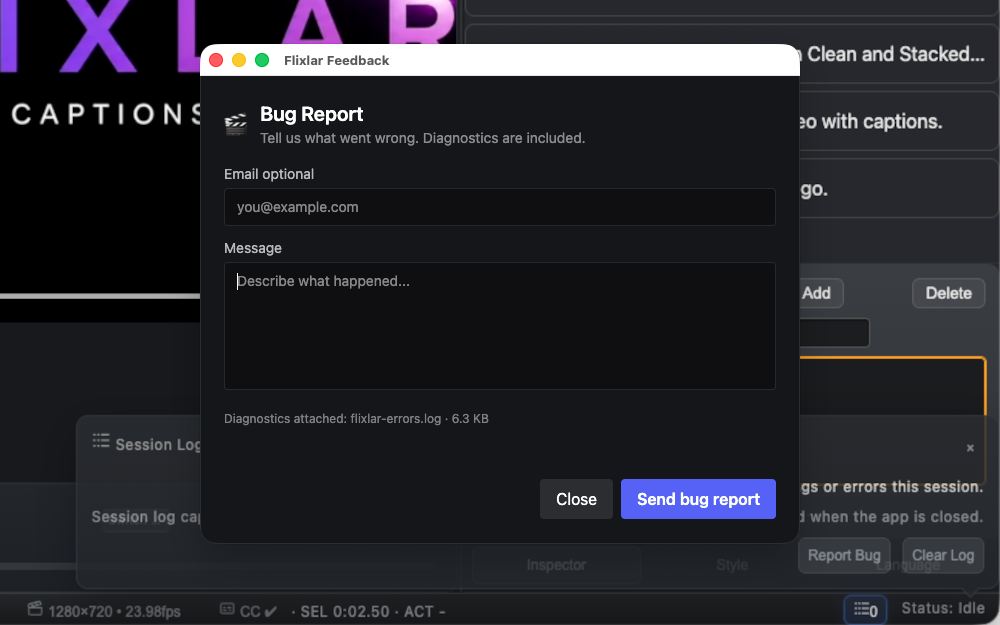
Task: Click the video playback progress bar
Action: 100,296
